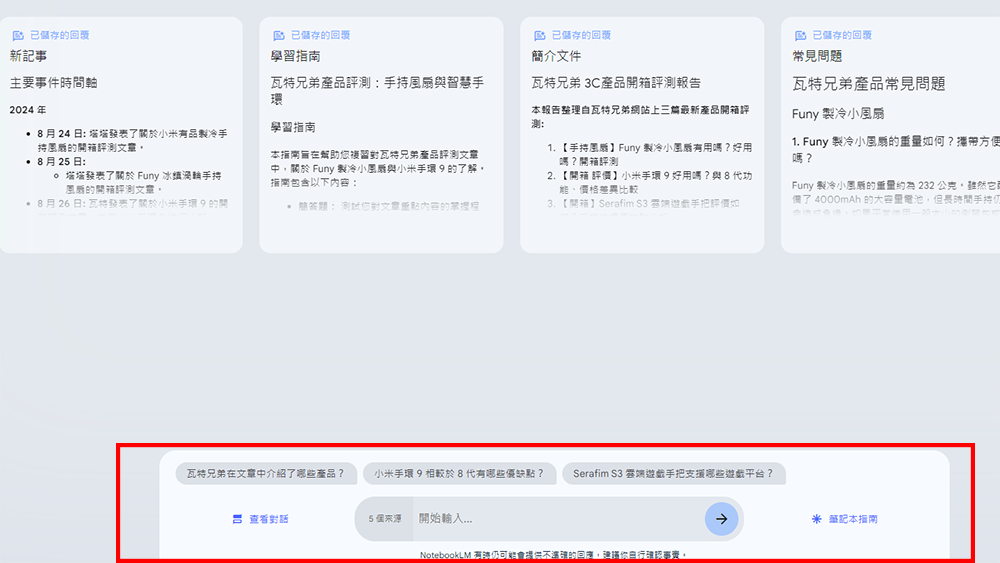Open the 新記事 saved response card

pos(121,135)
